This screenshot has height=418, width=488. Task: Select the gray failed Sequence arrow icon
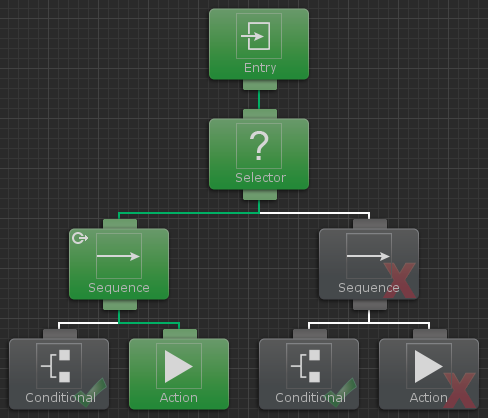coord(369,256)
